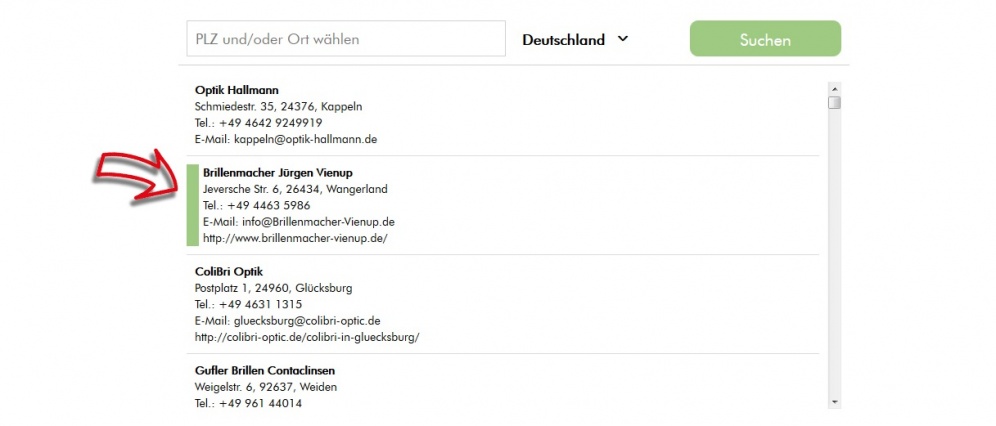The height and width of the screenshot is (426, 996).
Task: Click the scrollbar down arrow
Action: pyautogui.click(x=835, y=402)
